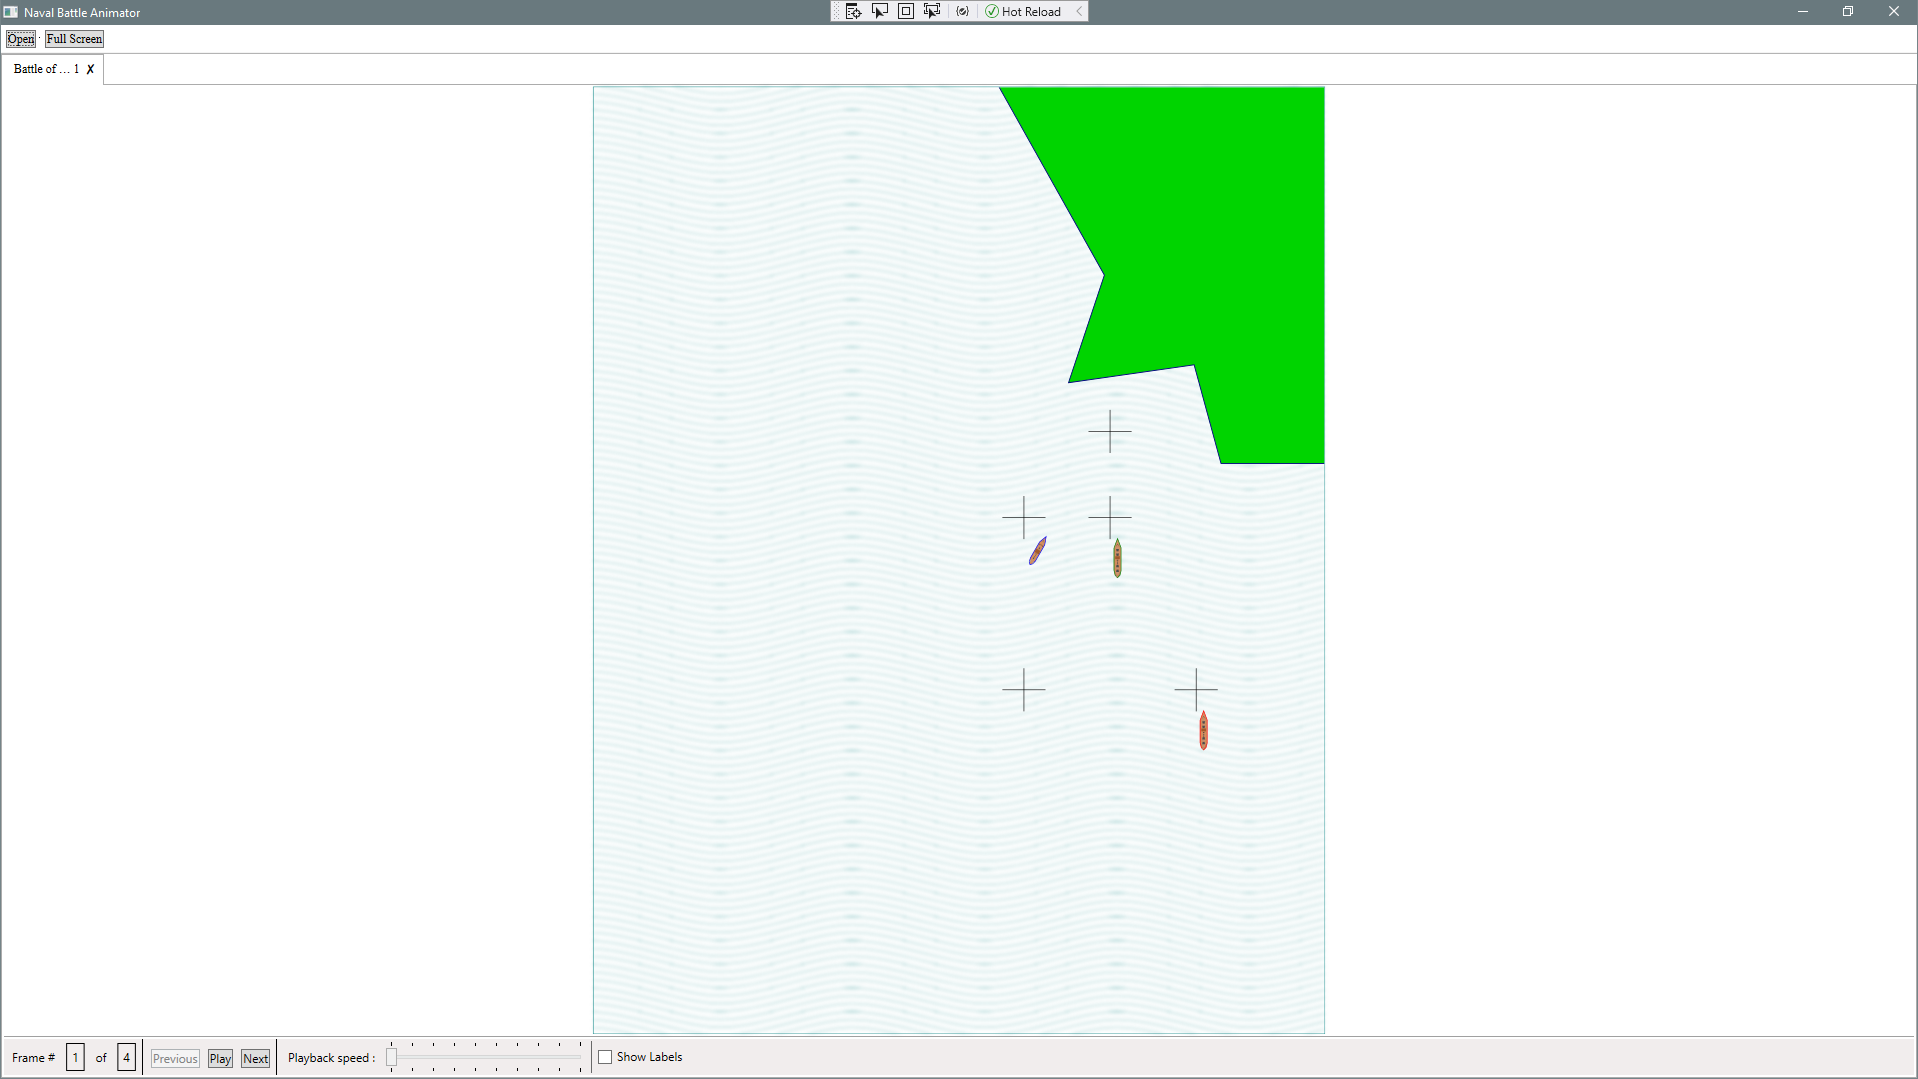Image resolution: width=1918 pixels, height=1079 pixels.
Task: Click the frame number input box
Action: coord(75,1057)
